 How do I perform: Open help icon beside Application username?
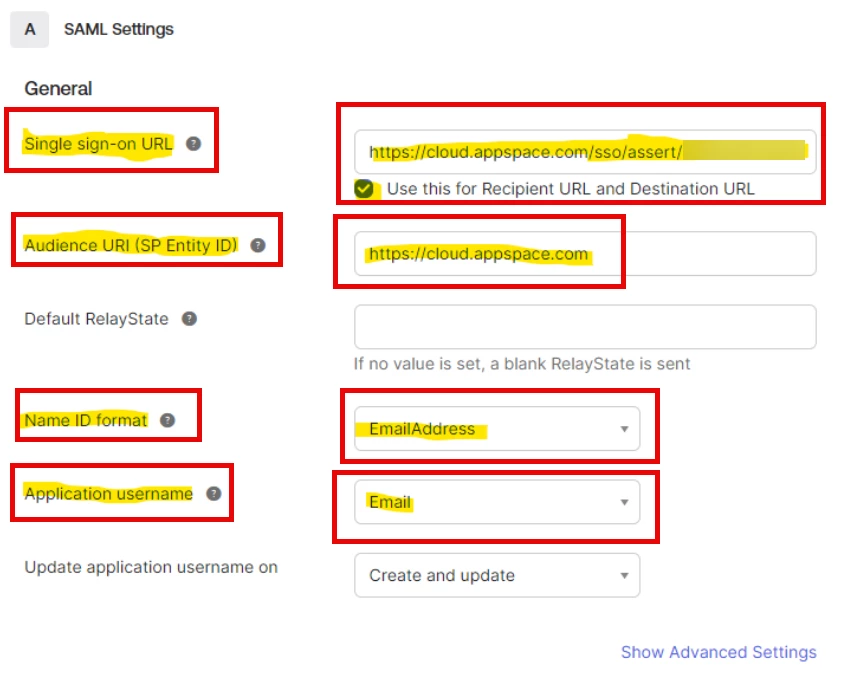coord(214,494)
